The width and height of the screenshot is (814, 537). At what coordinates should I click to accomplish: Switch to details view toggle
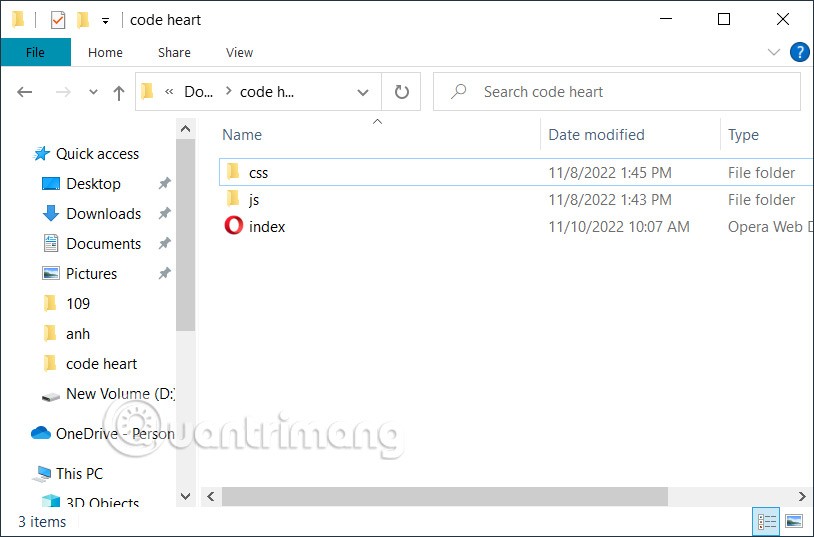click(767, 521)
